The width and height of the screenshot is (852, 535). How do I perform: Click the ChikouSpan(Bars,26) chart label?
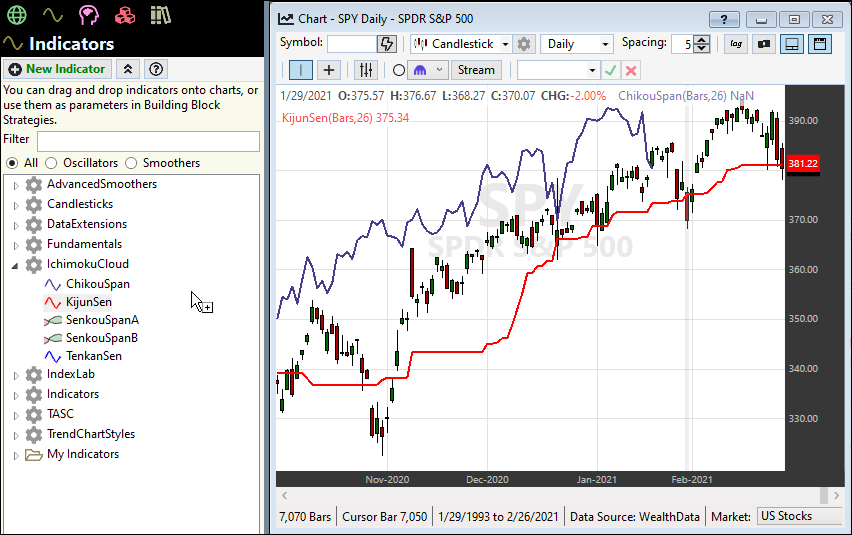coord(686,96)
